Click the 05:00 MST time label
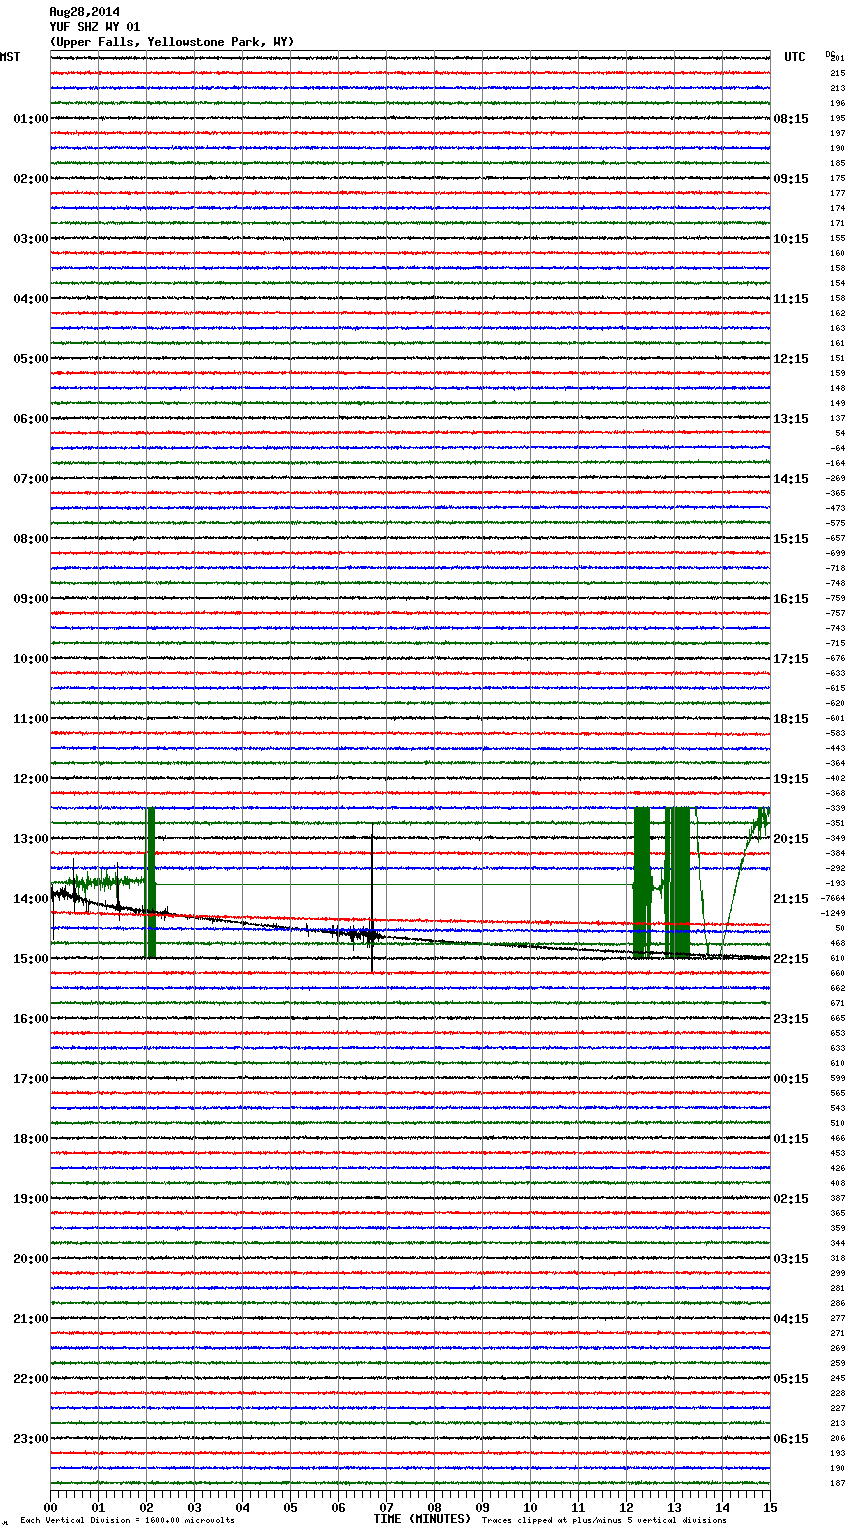 (31, 359)
